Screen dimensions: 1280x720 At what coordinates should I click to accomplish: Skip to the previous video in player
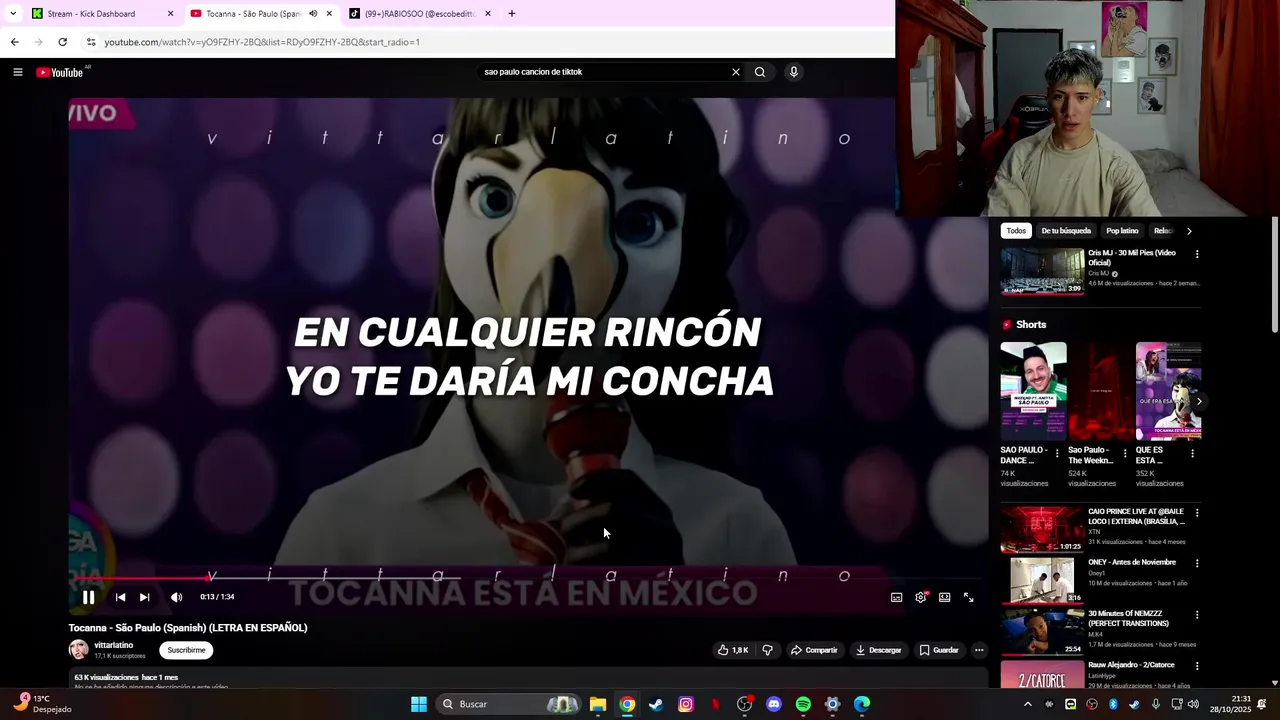point(120,597)
